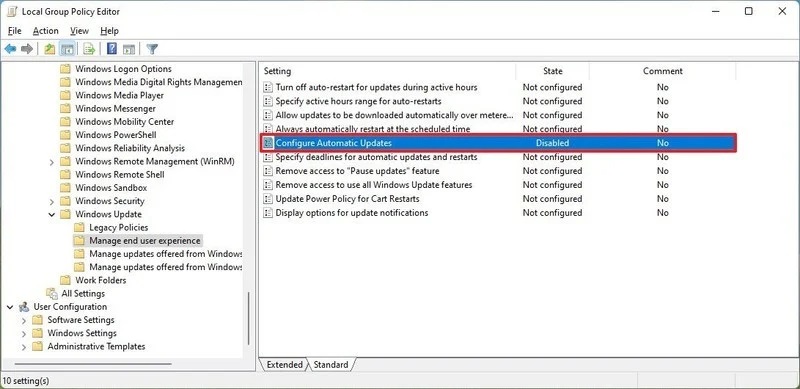The width and height of the screenshot is (800, 389).
Task: Open the View menu
Action: click(79, 31)
